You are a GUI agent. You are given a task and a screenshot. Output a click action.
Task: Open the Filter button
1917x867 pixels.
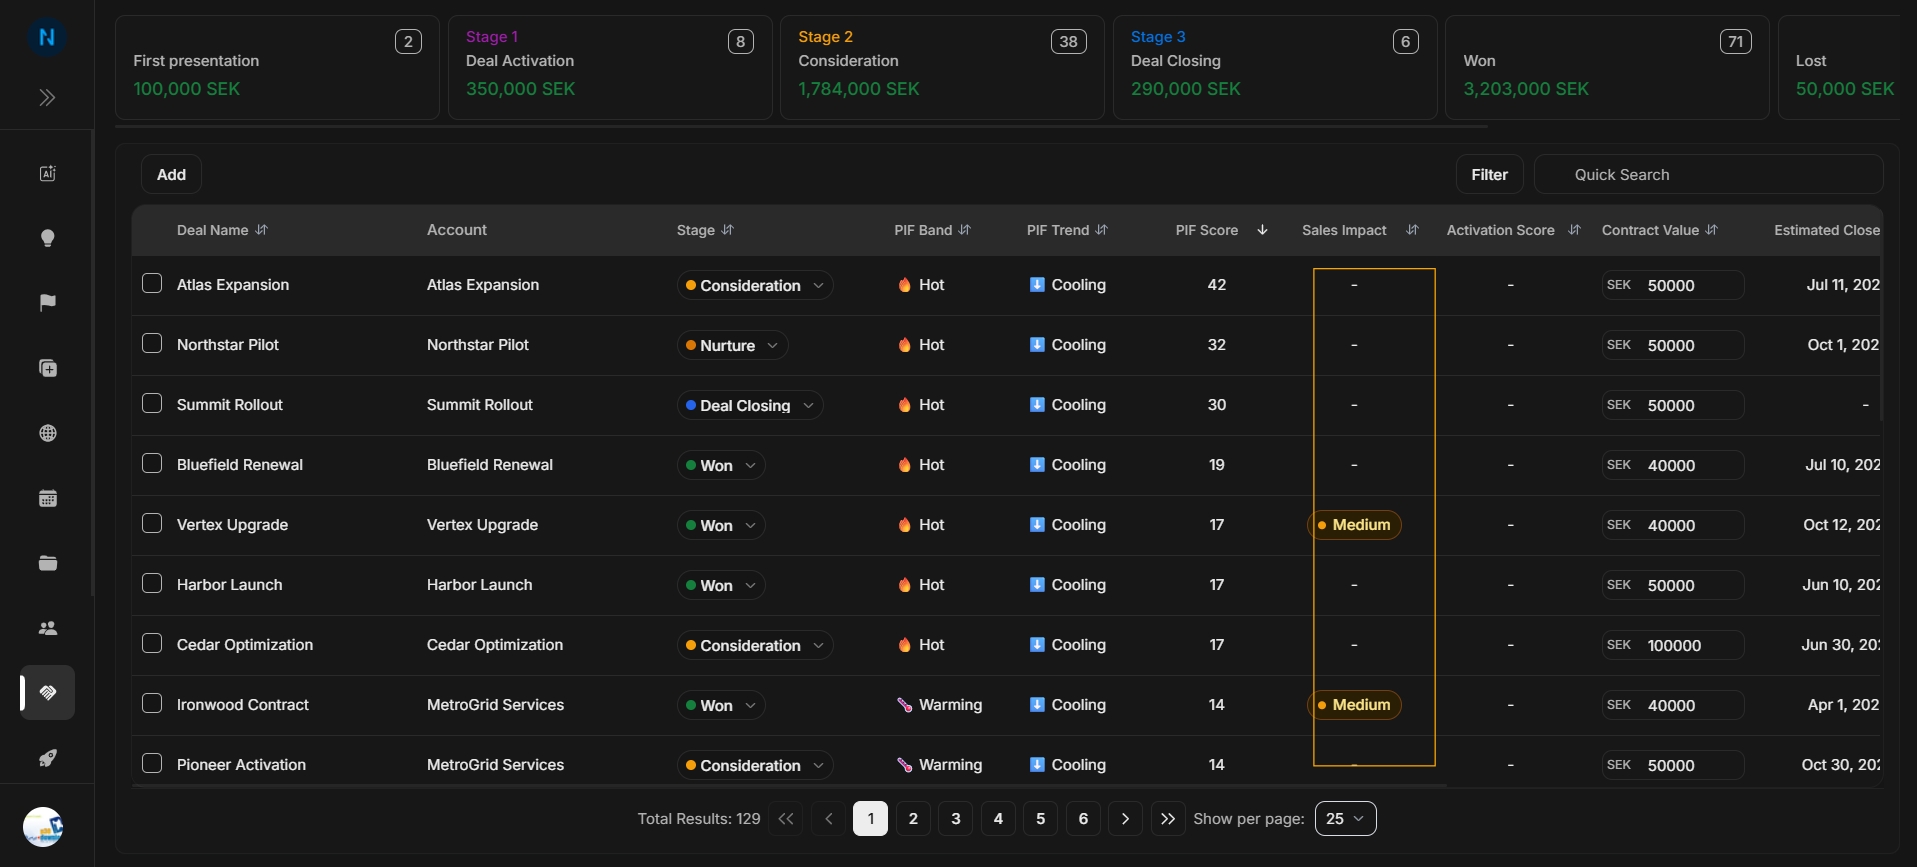(x=1489, y=174)
